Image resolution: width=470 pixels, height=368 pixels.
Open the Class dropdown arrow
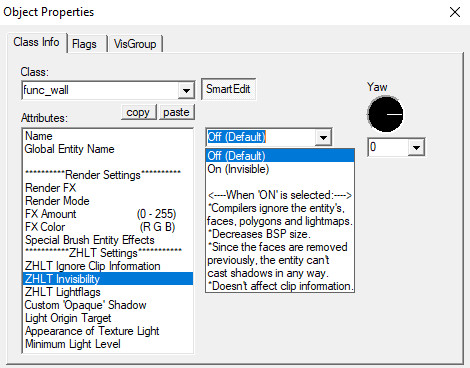pos(186,90)
